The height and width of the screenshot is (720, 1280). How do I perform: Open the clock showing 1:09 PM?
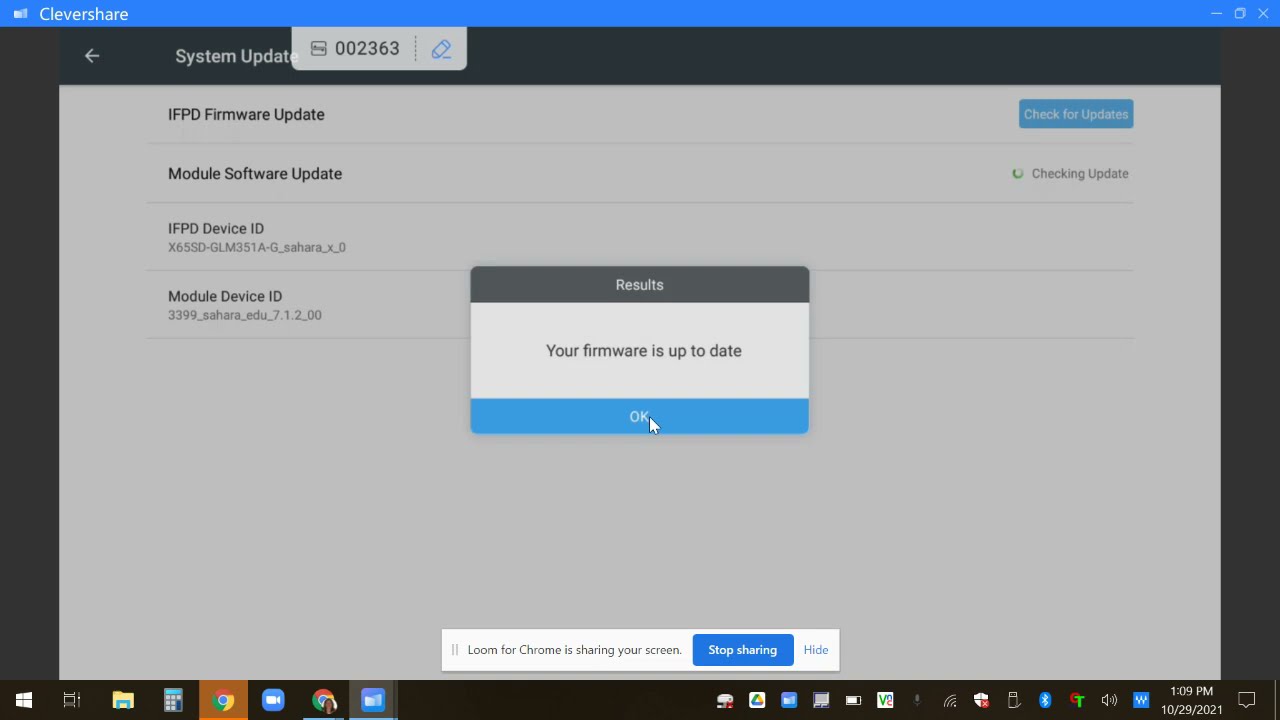click(x=1191, y=700)
